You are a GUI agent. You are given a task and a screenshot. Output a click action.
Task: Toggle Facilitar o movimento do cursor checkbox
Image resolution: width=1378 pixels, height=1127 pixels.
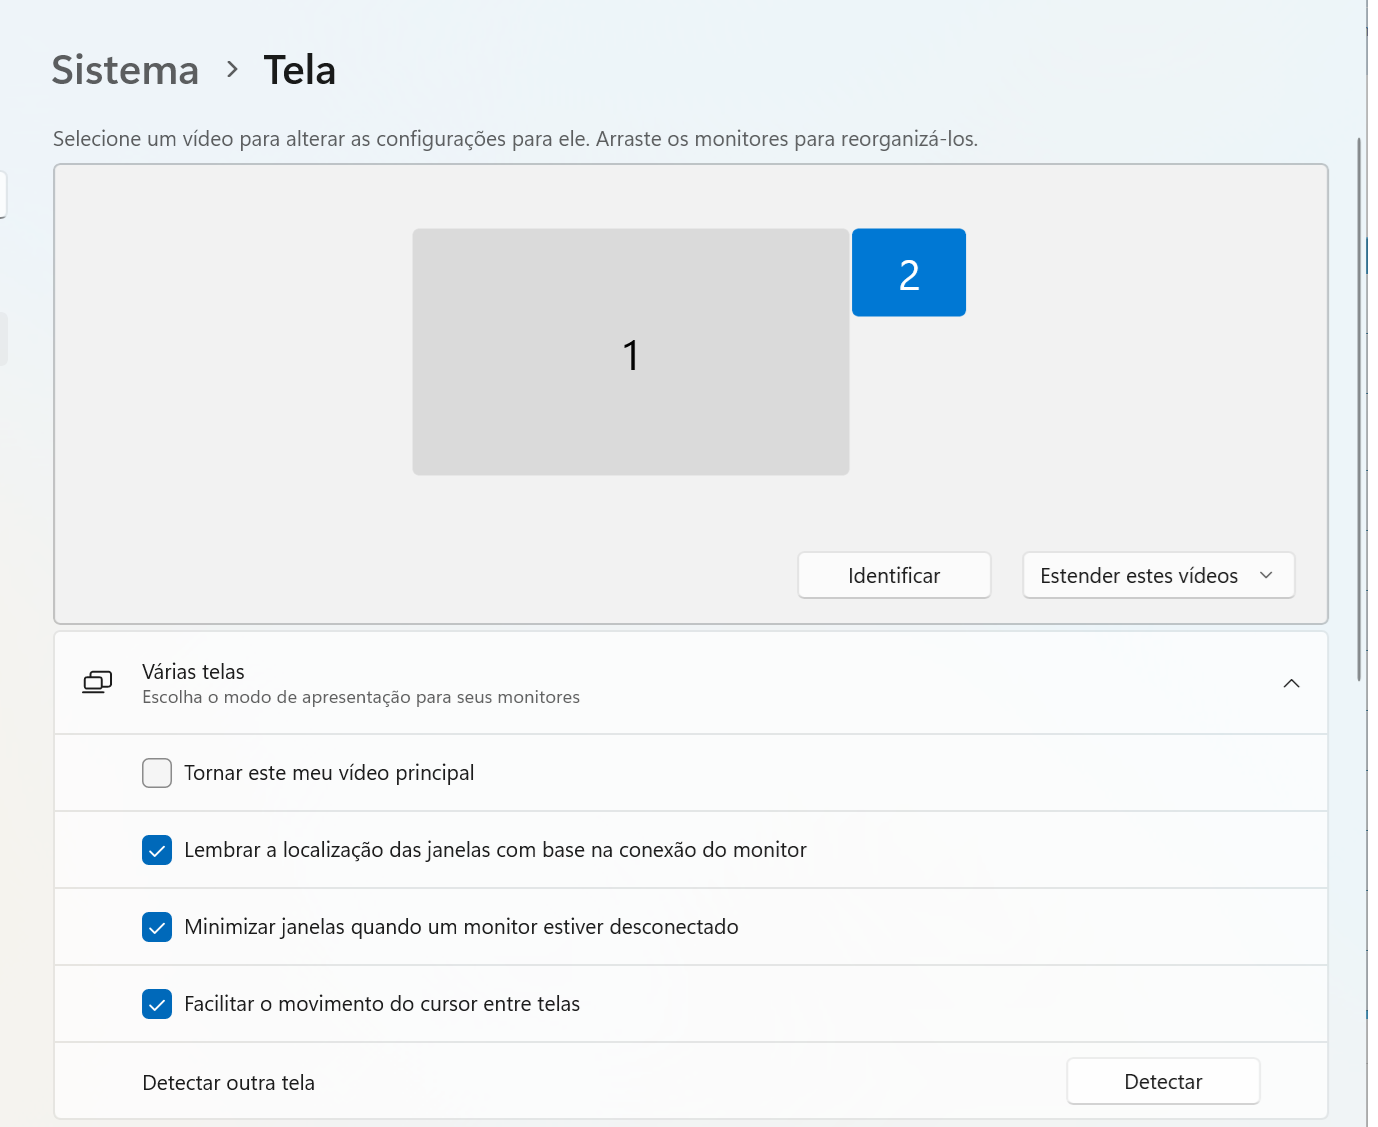point(157,1004)
